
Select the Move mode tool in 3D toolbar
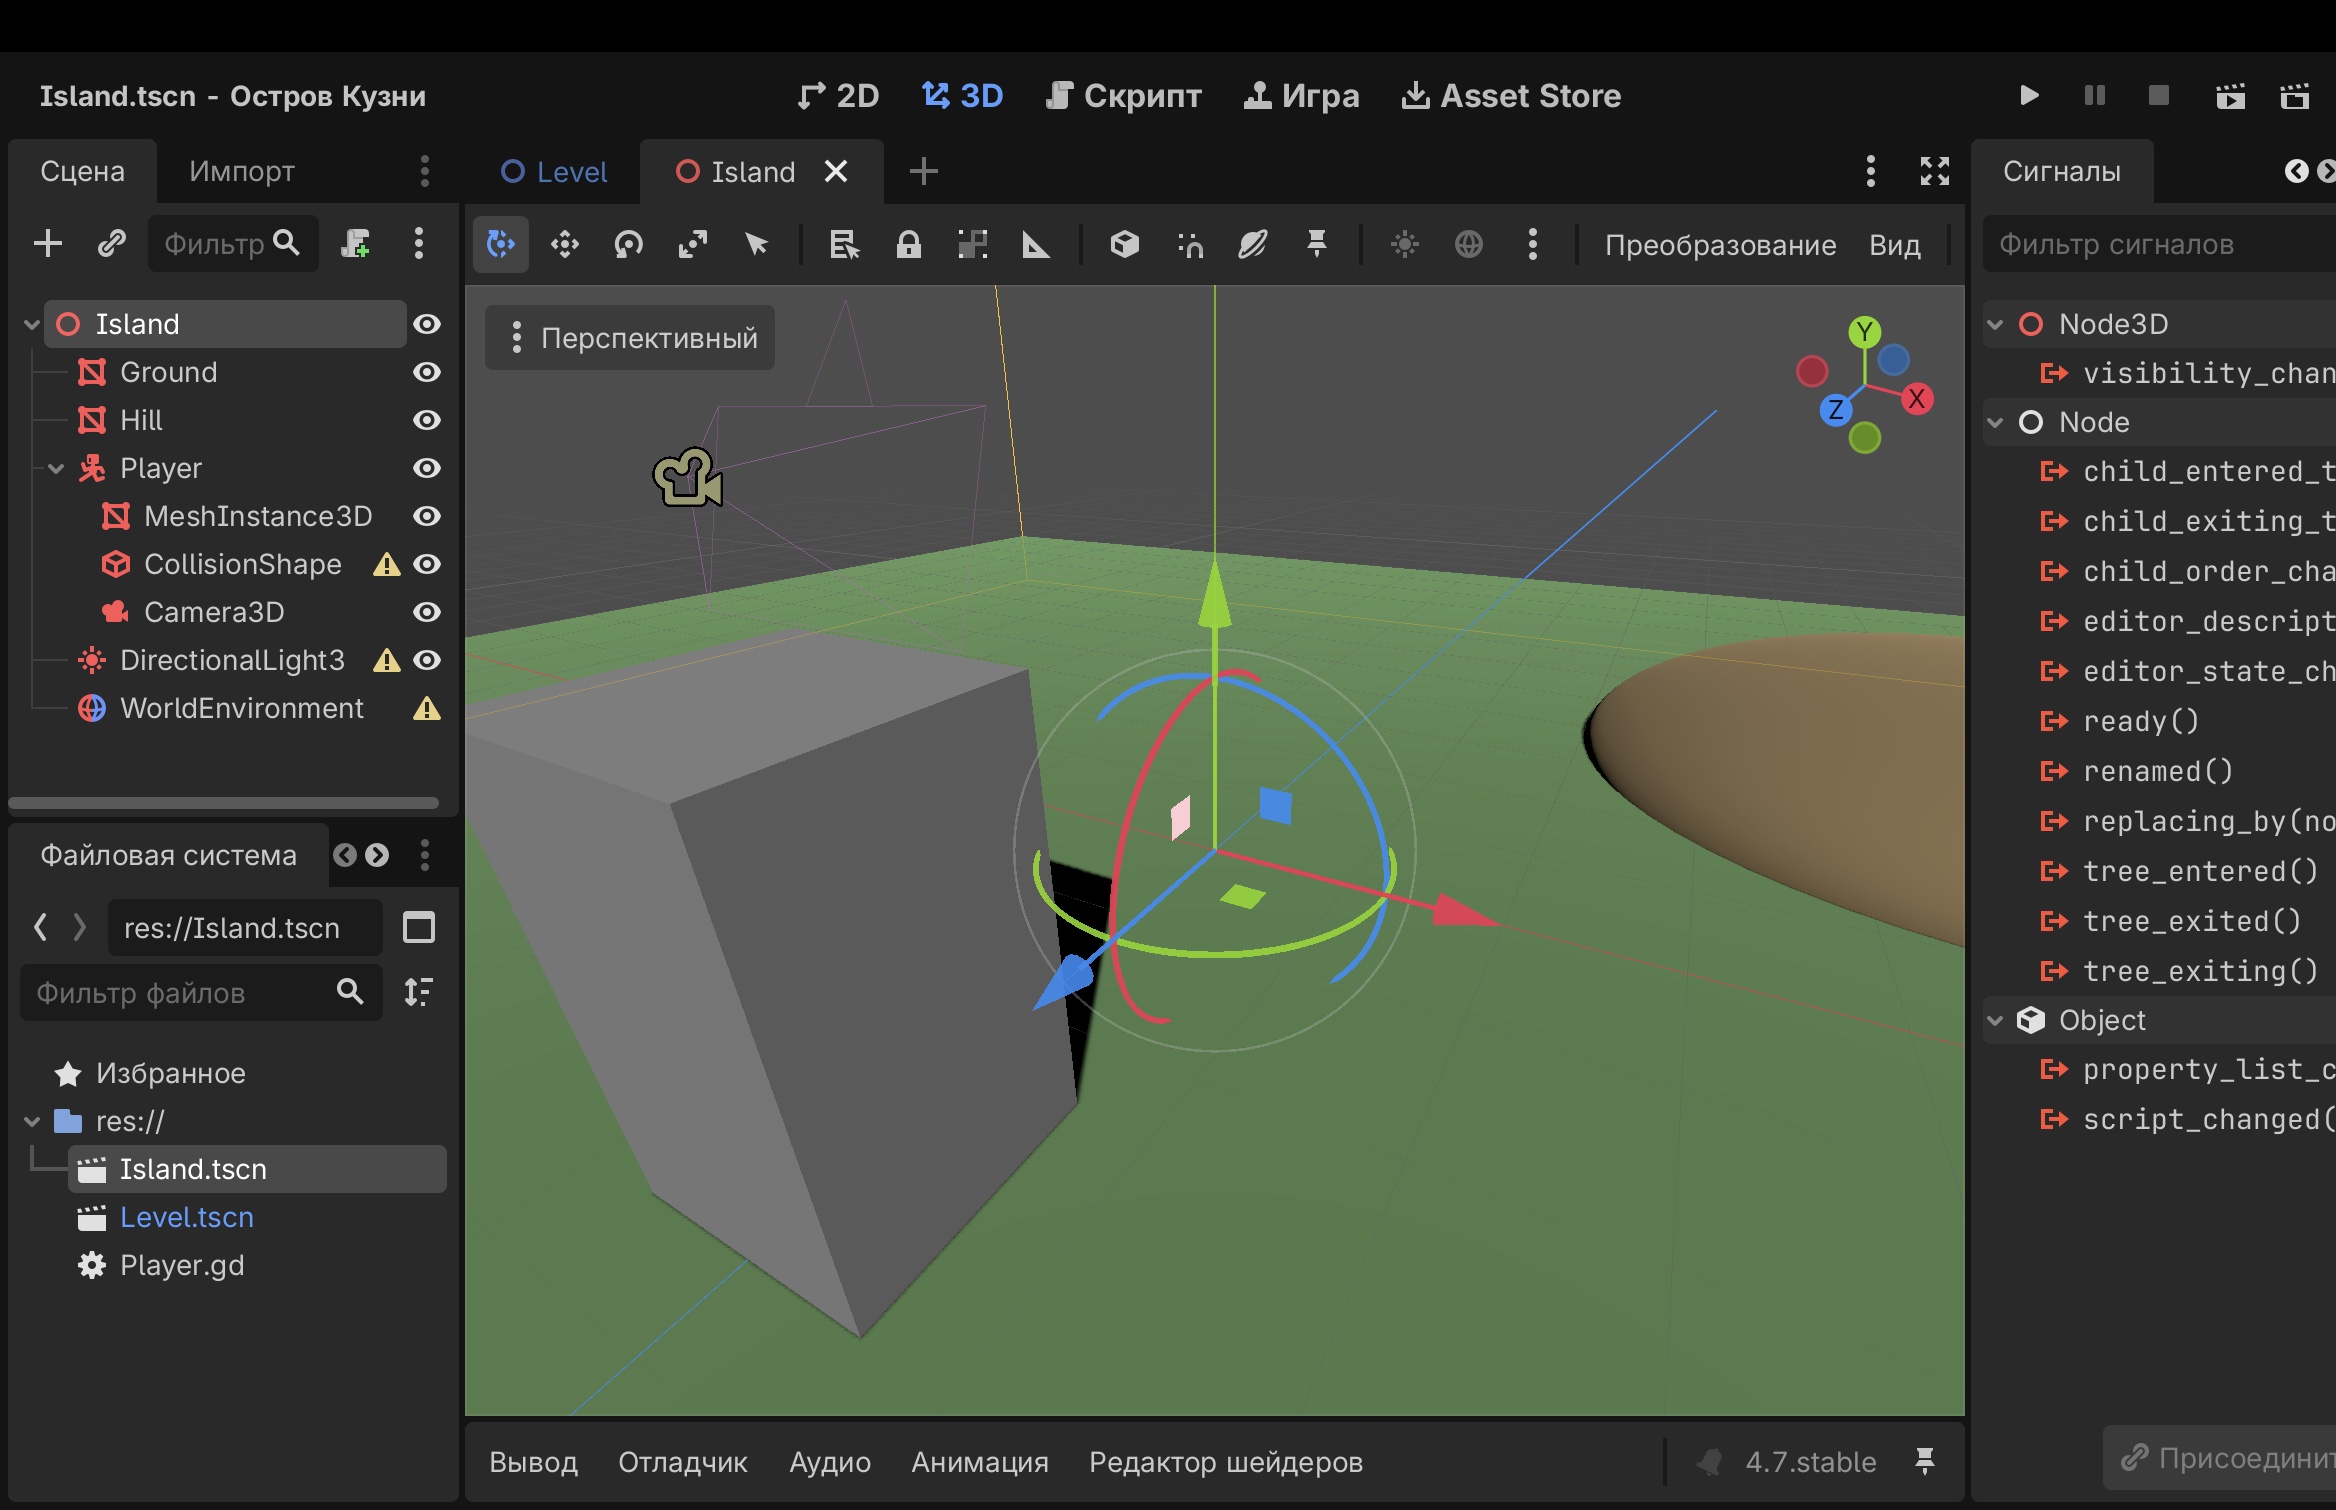(x=565, y=245)
